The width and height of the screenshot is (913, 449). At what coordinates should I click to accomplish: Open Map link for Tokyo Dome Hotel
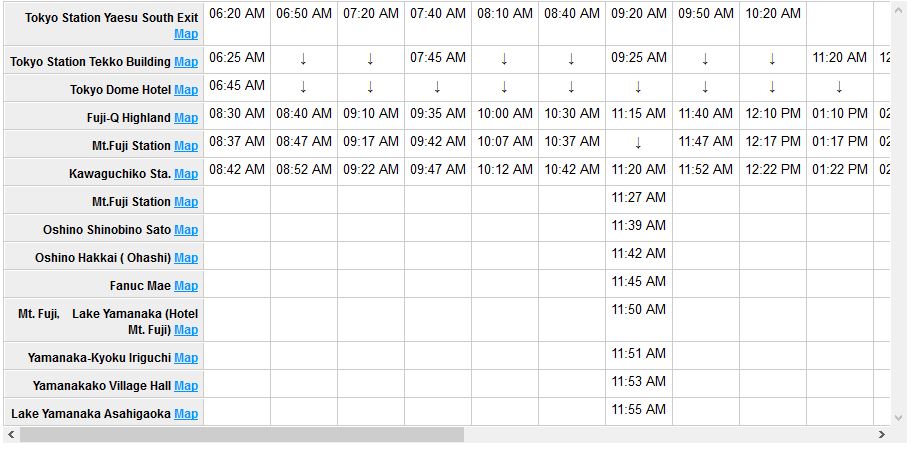pyautogui.click(x=186, y=90)
